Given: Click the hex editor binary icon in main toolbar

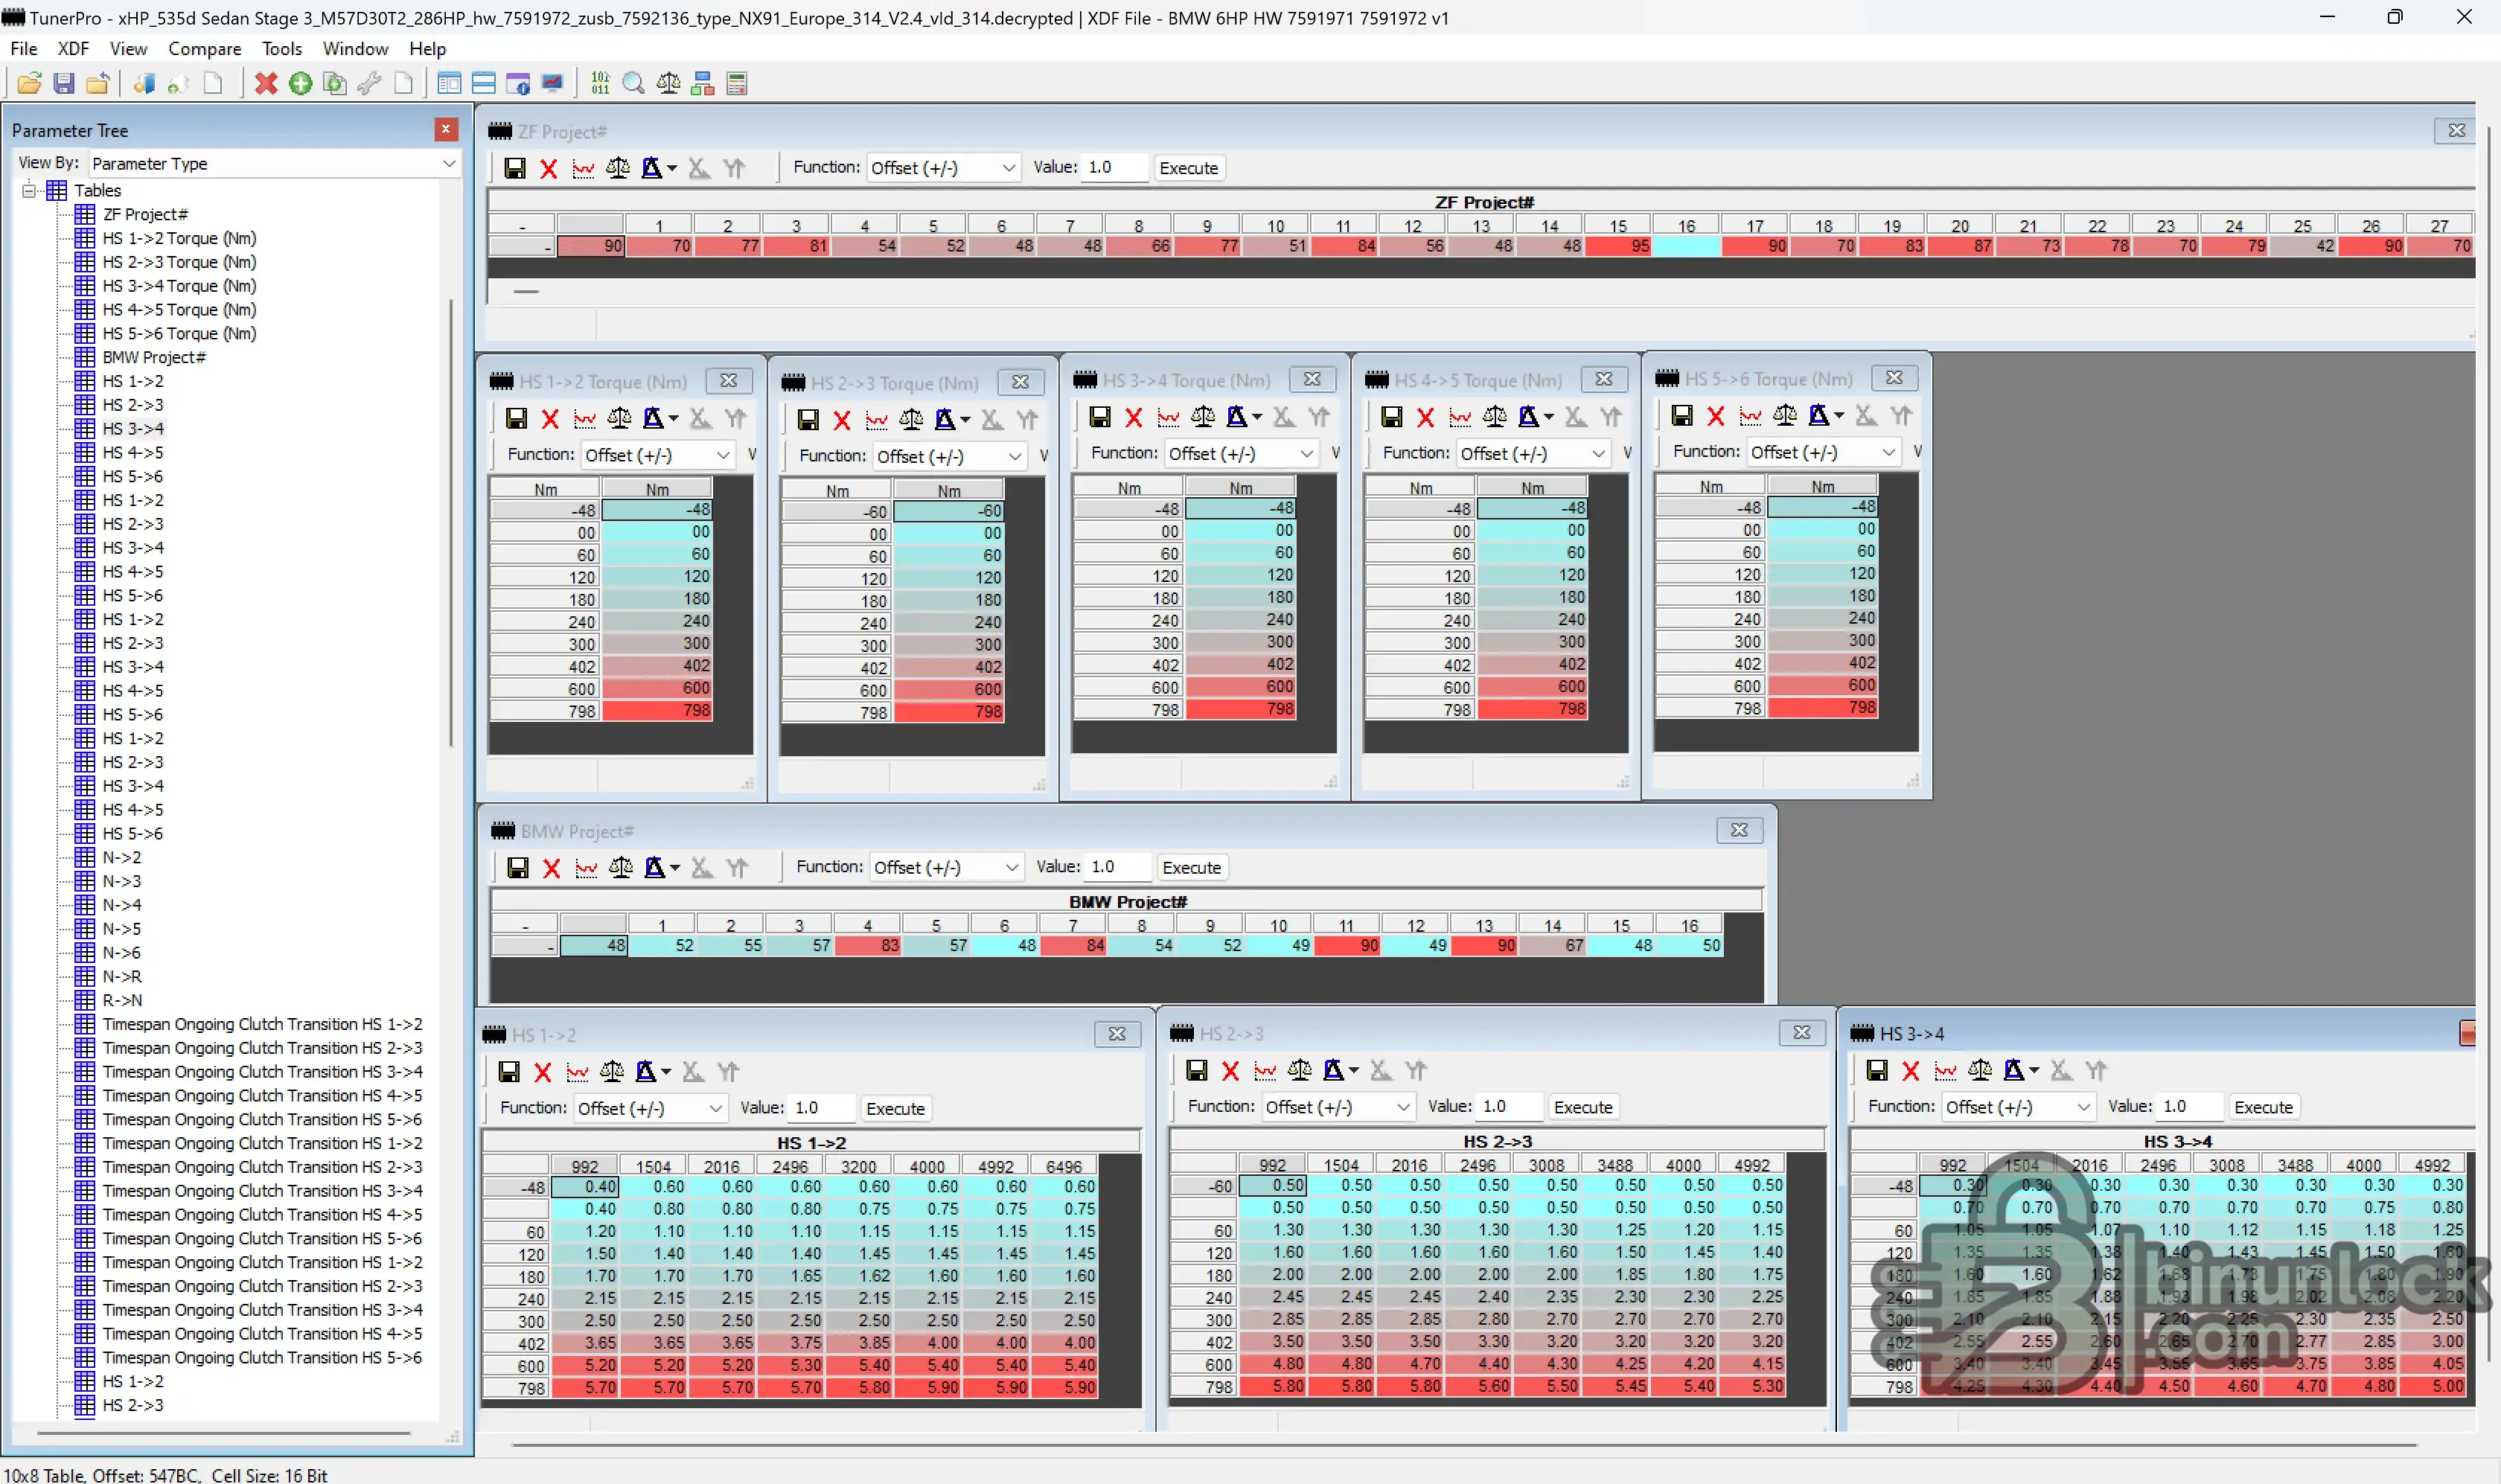Looking at the screenshot, I should [x=600, y=84].
